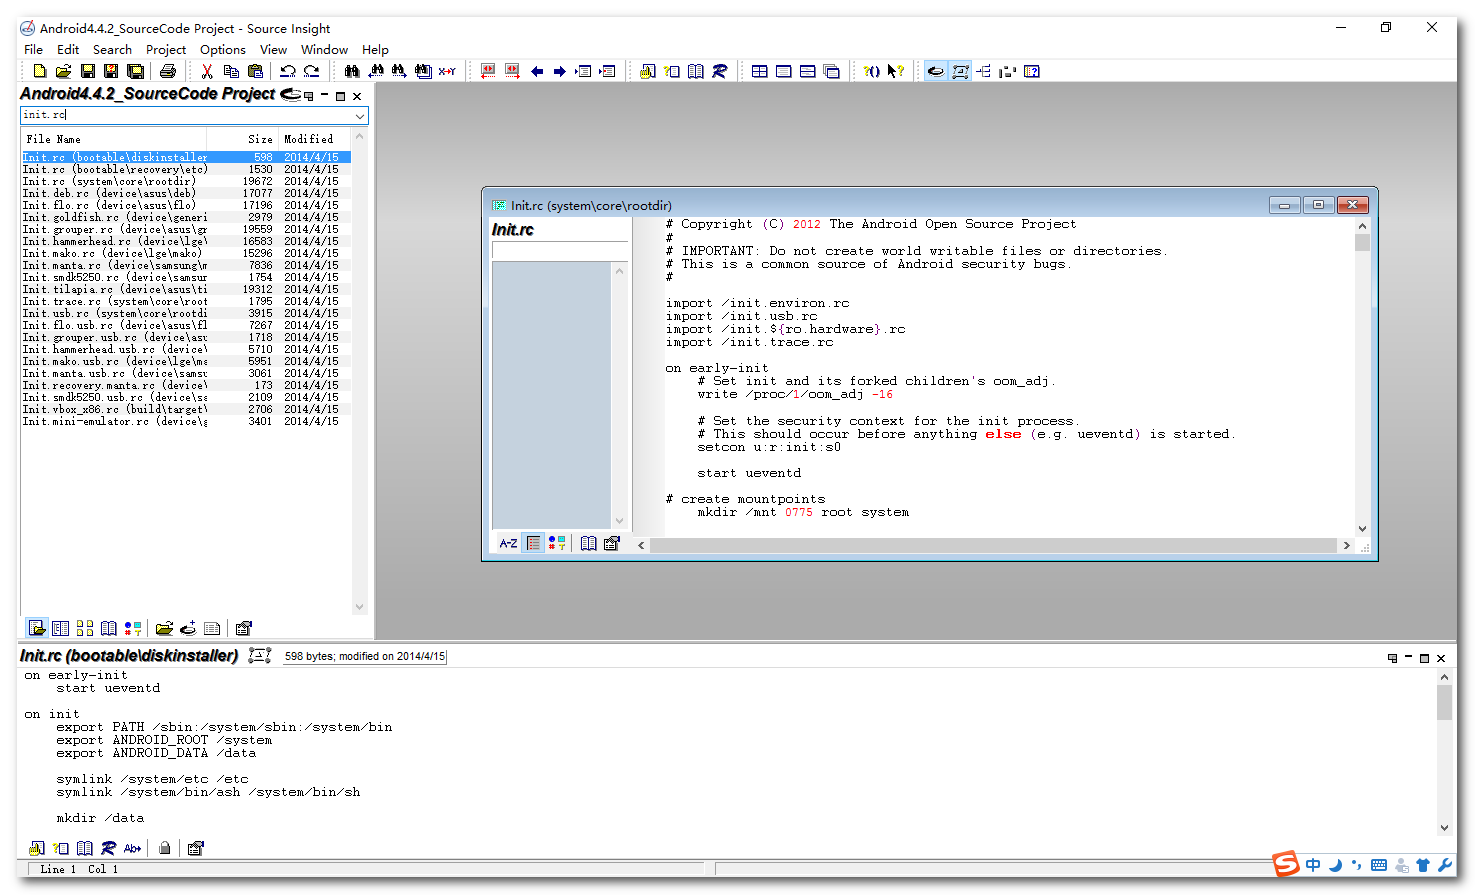1475x895 pixels.
Task: Click the context window vertical scrollbar thumb
Action: coord(1444,702)
